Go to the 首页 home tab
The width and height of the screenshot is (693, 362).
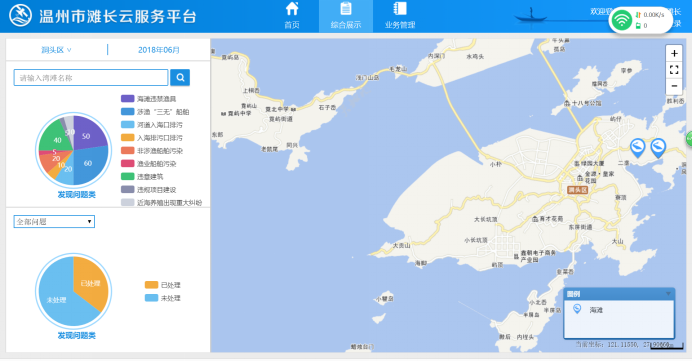[292, 15]
